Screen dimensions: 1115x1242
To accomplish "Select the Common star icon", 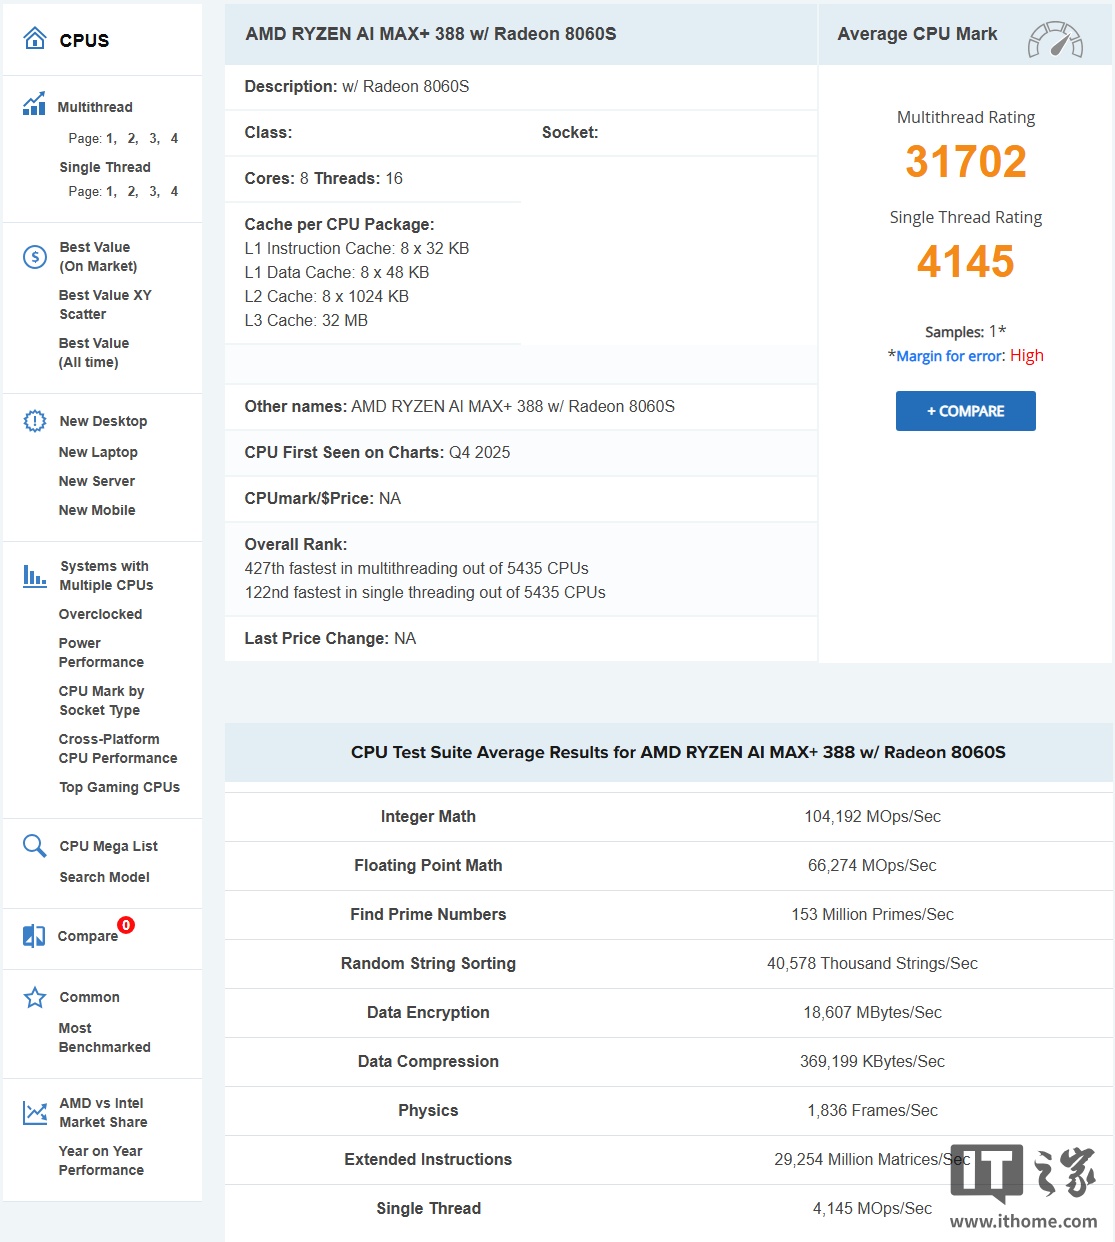I will tap(33, 996).
